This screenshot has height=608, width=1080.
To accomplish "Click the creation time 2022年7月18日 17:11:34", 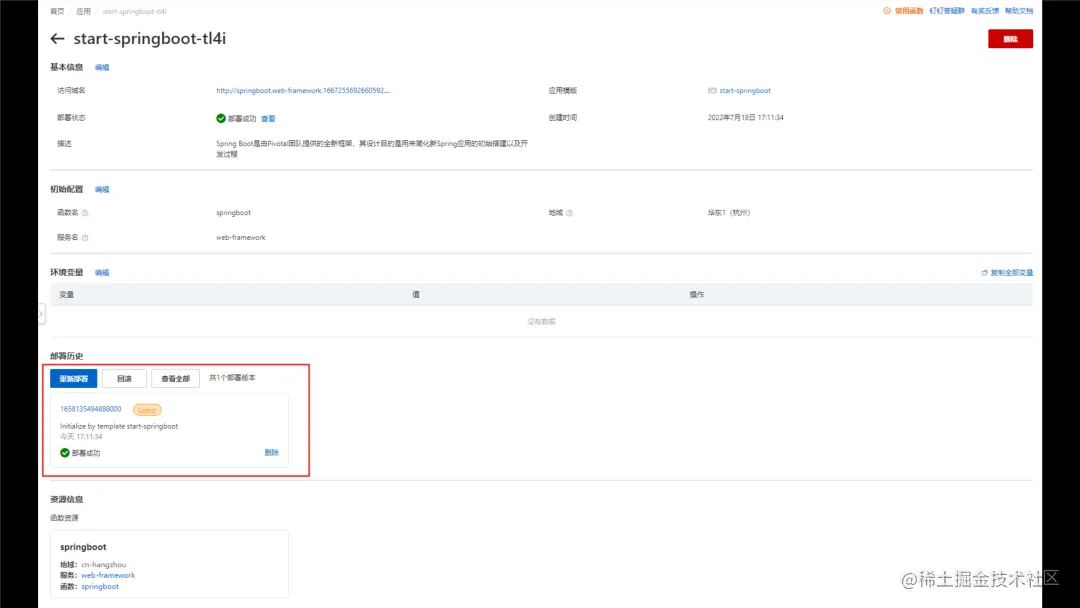I will click(x=745, y=118).
